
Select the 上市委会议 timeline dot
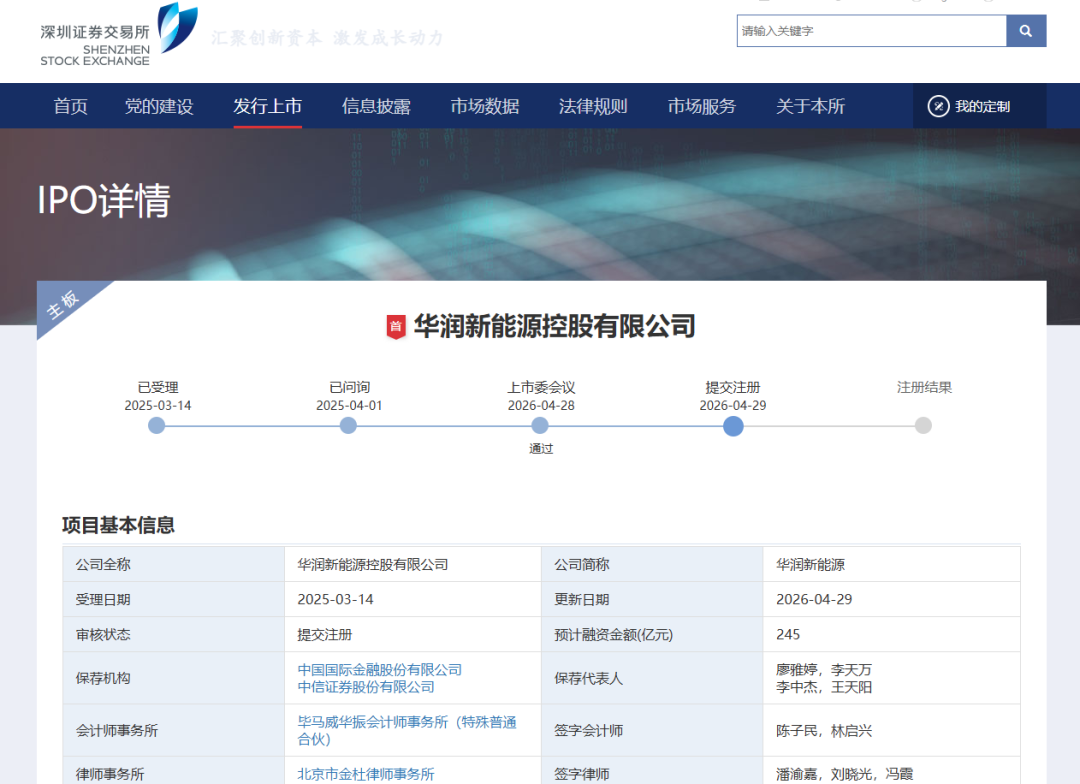tap(541, 426)
